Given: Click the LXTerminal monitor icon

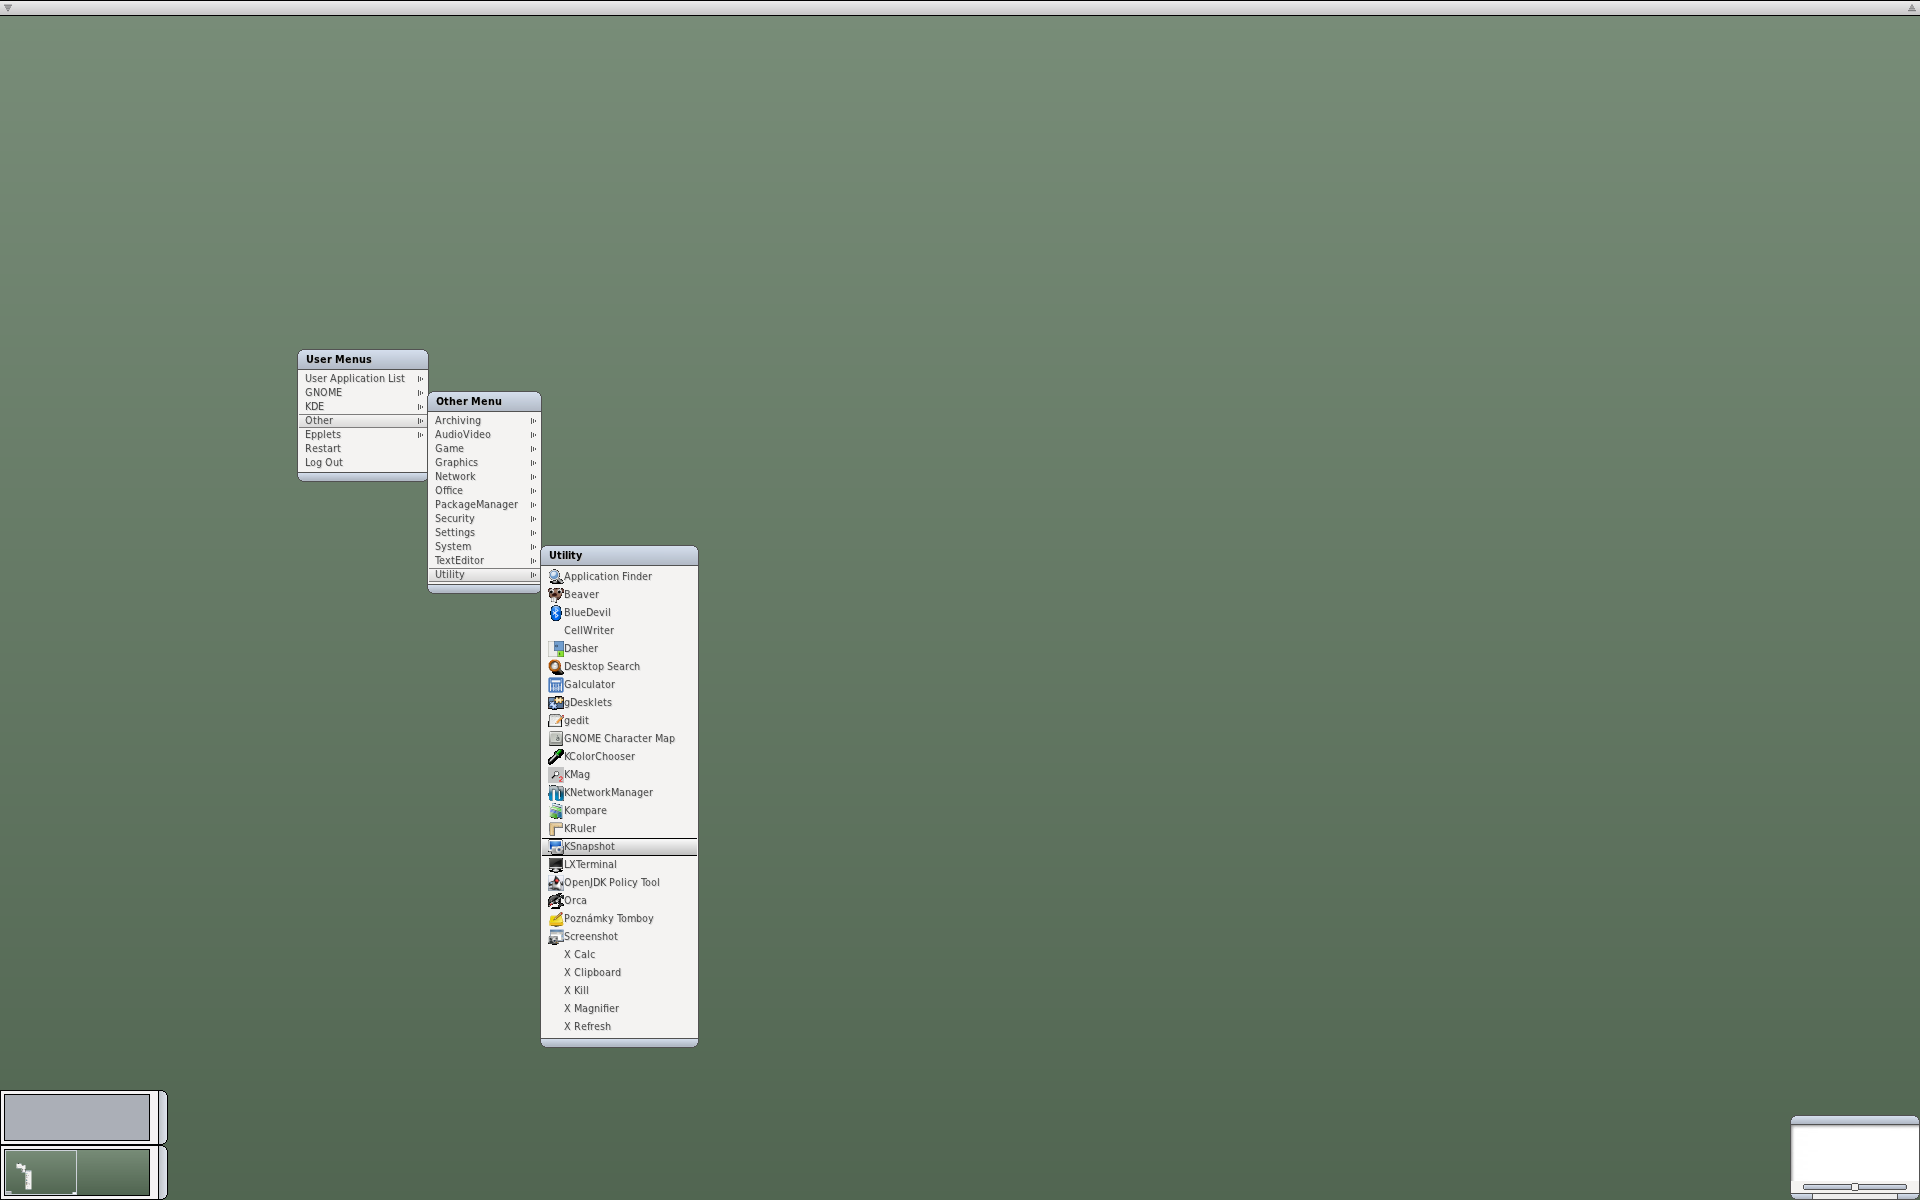Looking at the screenshot, I should point(555,865).
